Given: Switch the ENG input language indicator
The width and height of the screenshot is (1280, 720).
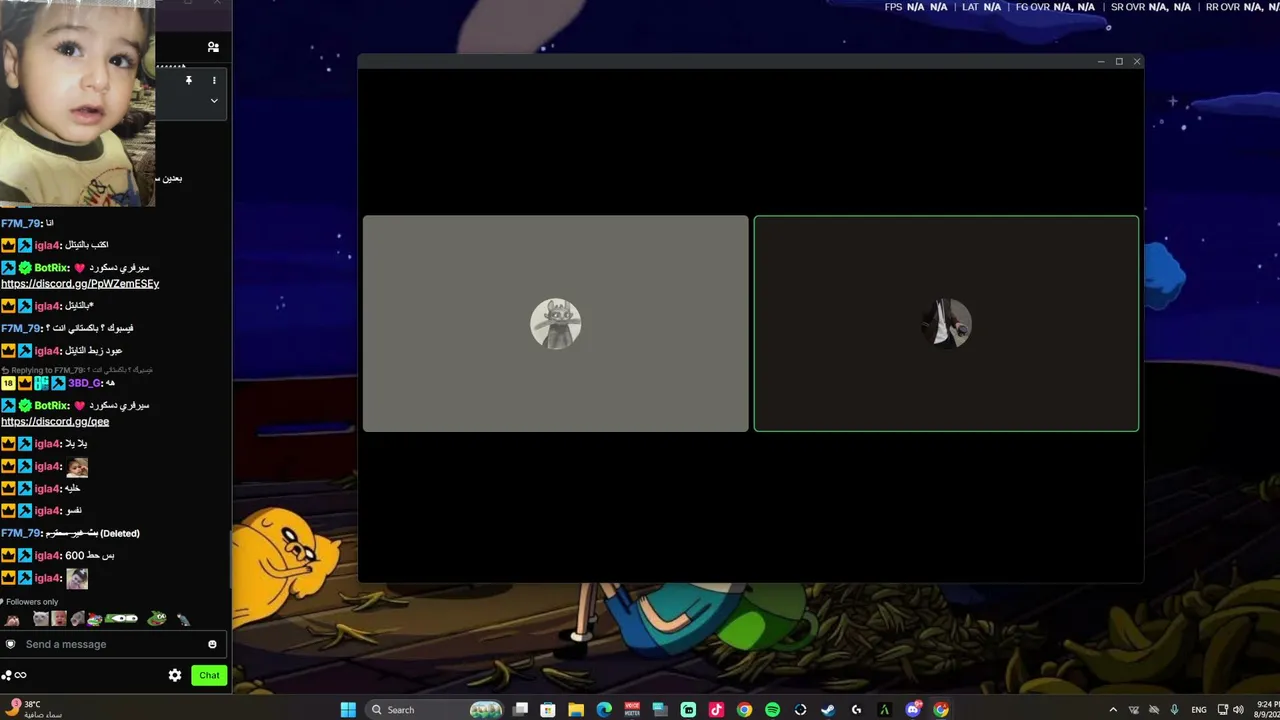Looking at the screenshot, I should click(1199, 710).
